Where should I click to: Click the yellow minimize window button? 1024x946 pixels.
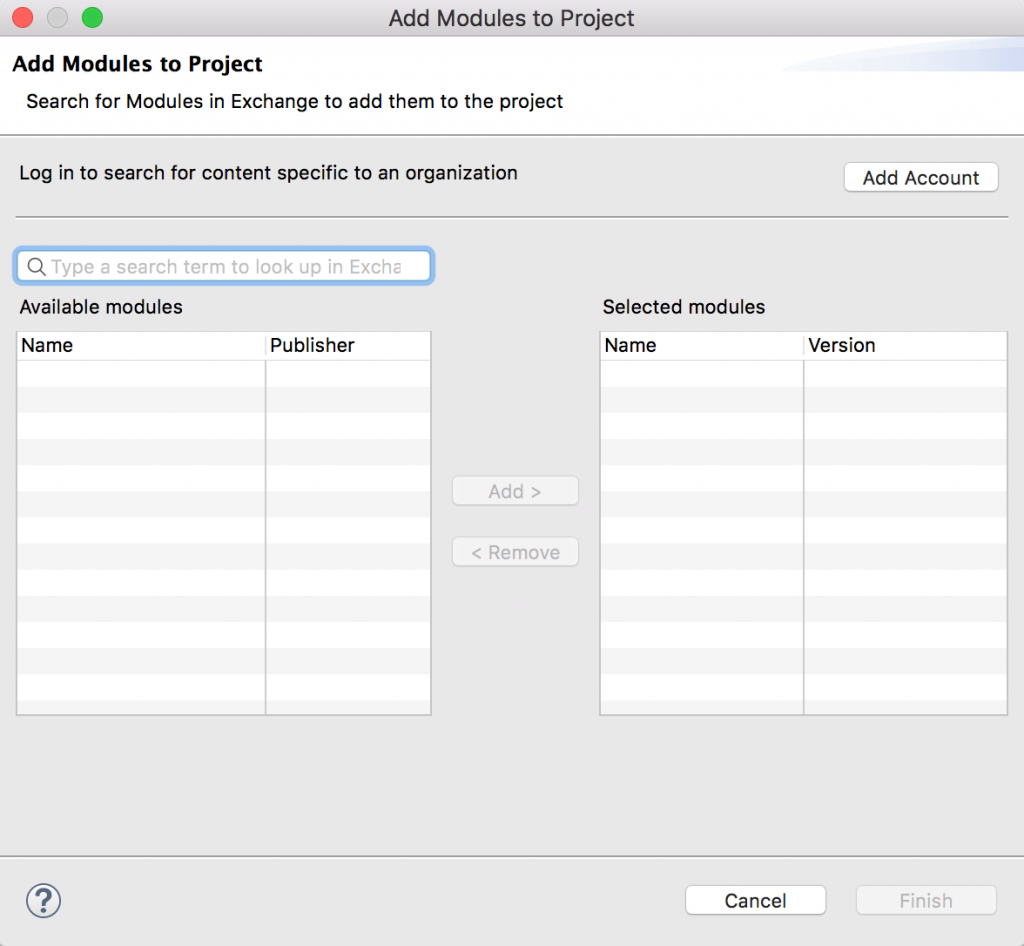tap(57, 17)
